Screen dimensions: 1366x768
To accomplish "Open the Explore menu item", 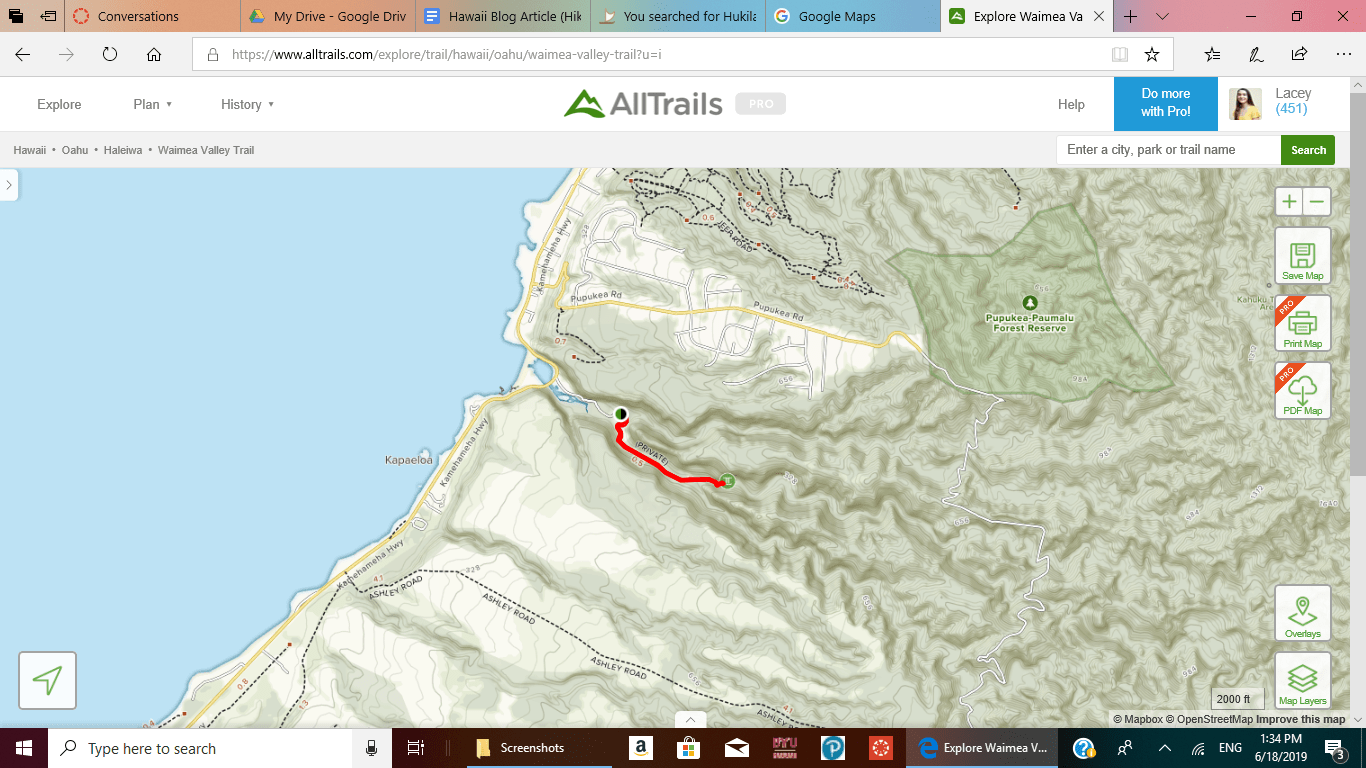I will pyautogui.click(x=59, y=104).
